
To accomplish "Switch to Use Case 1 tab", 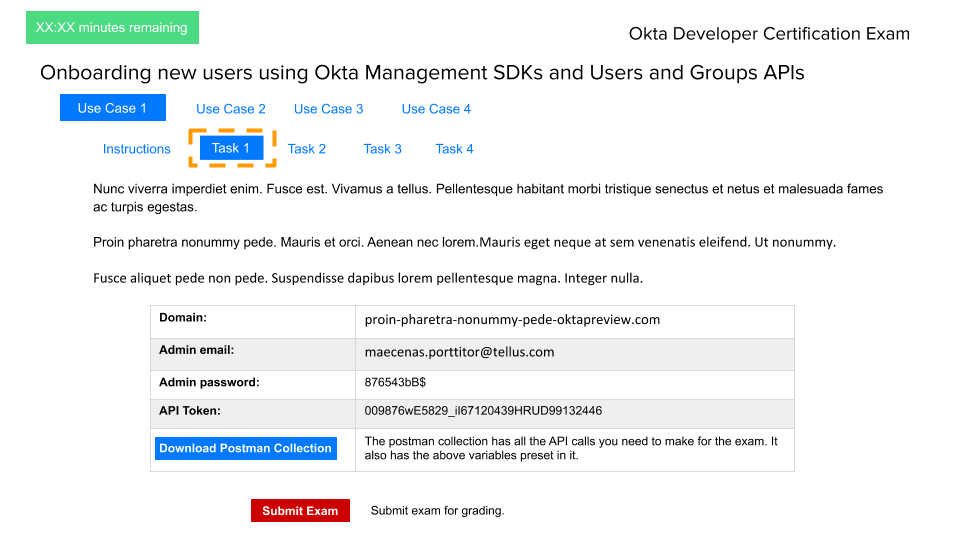I will point(112,108).
